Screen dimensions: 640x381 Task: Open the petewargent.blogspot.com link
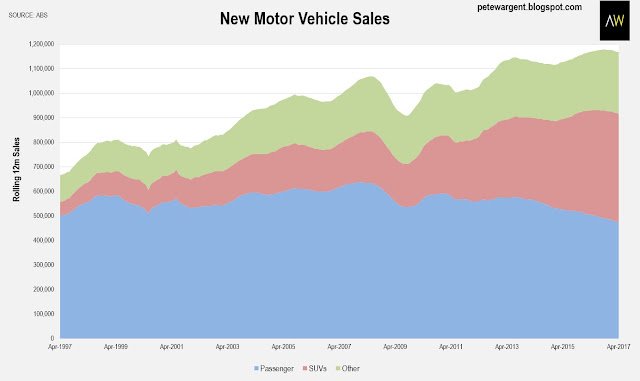[529, 7]
